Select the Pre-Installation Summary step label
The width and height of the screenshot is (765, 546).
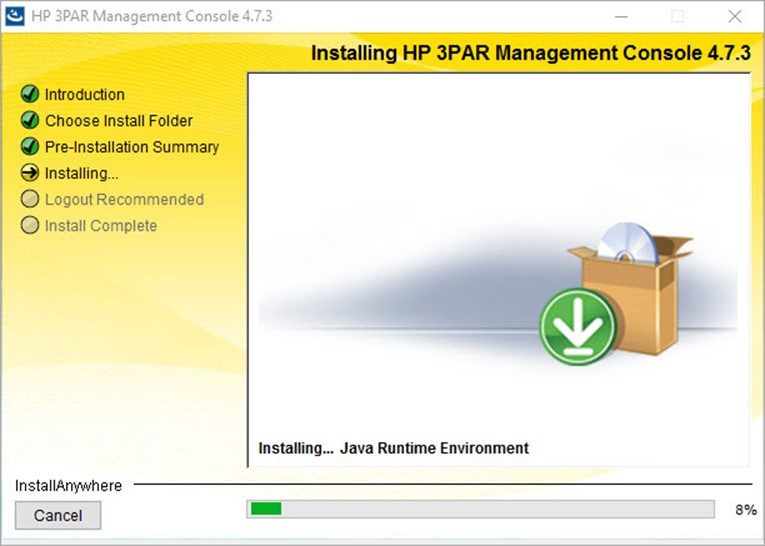(132, 147)
